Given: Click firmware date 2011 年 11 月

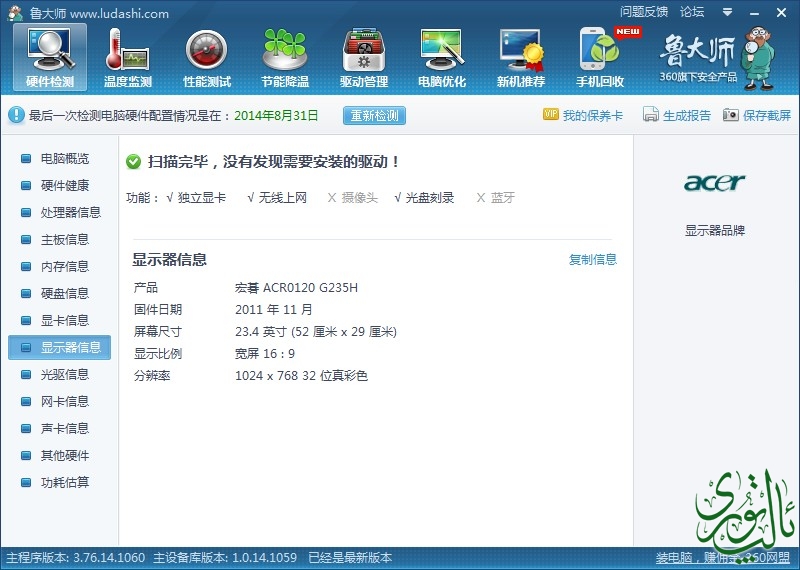Looking at the screenshot, I should 274,310.
